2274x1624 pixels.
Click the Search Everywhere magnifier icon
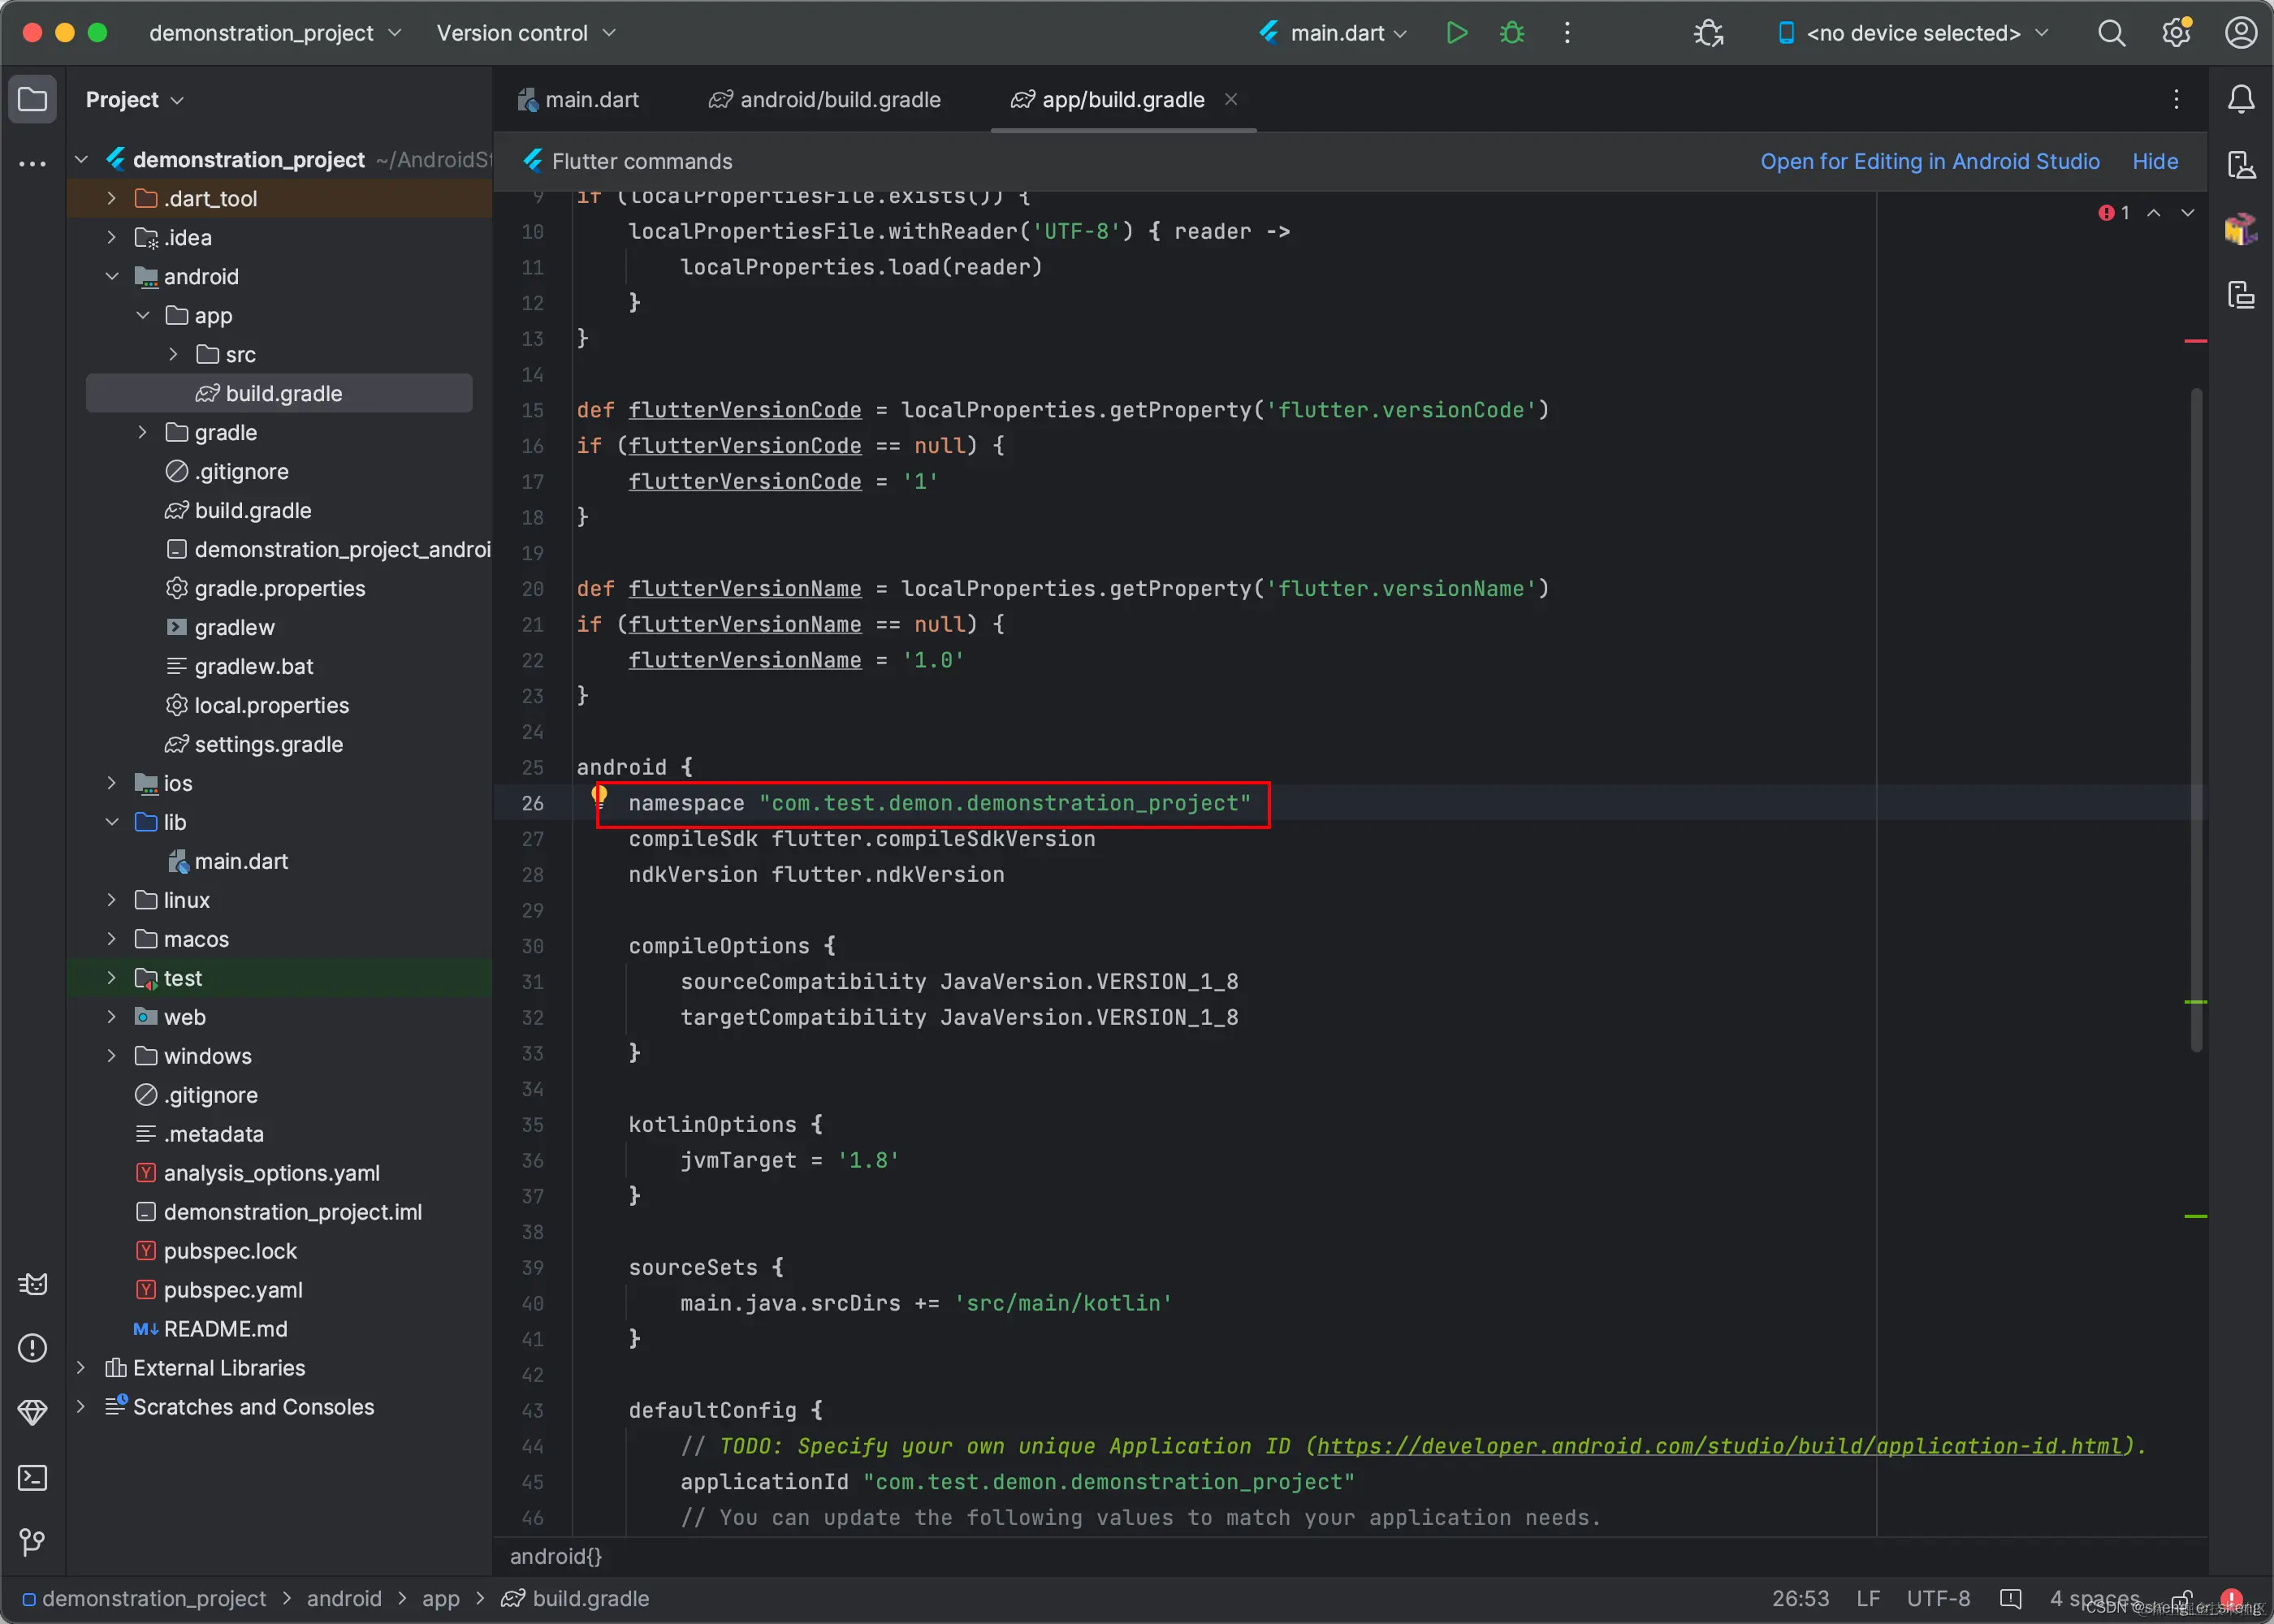point(2111,33)
